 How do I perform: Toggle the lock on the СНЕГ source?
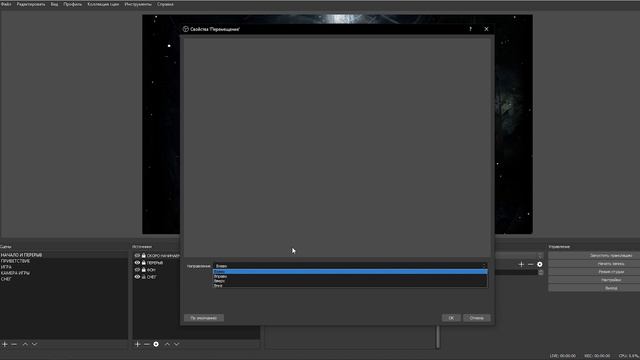click(x=144, y=277)
